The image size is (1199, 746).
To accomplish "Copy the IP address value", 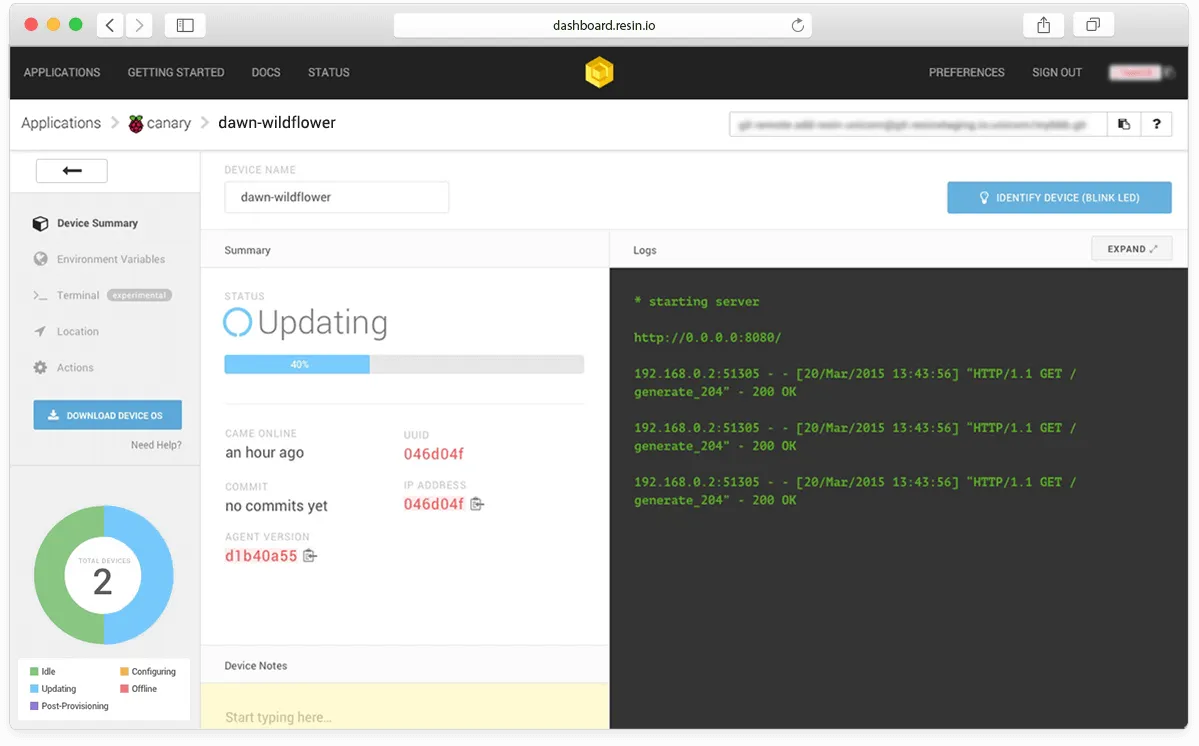I will click(x=477, y=504).
